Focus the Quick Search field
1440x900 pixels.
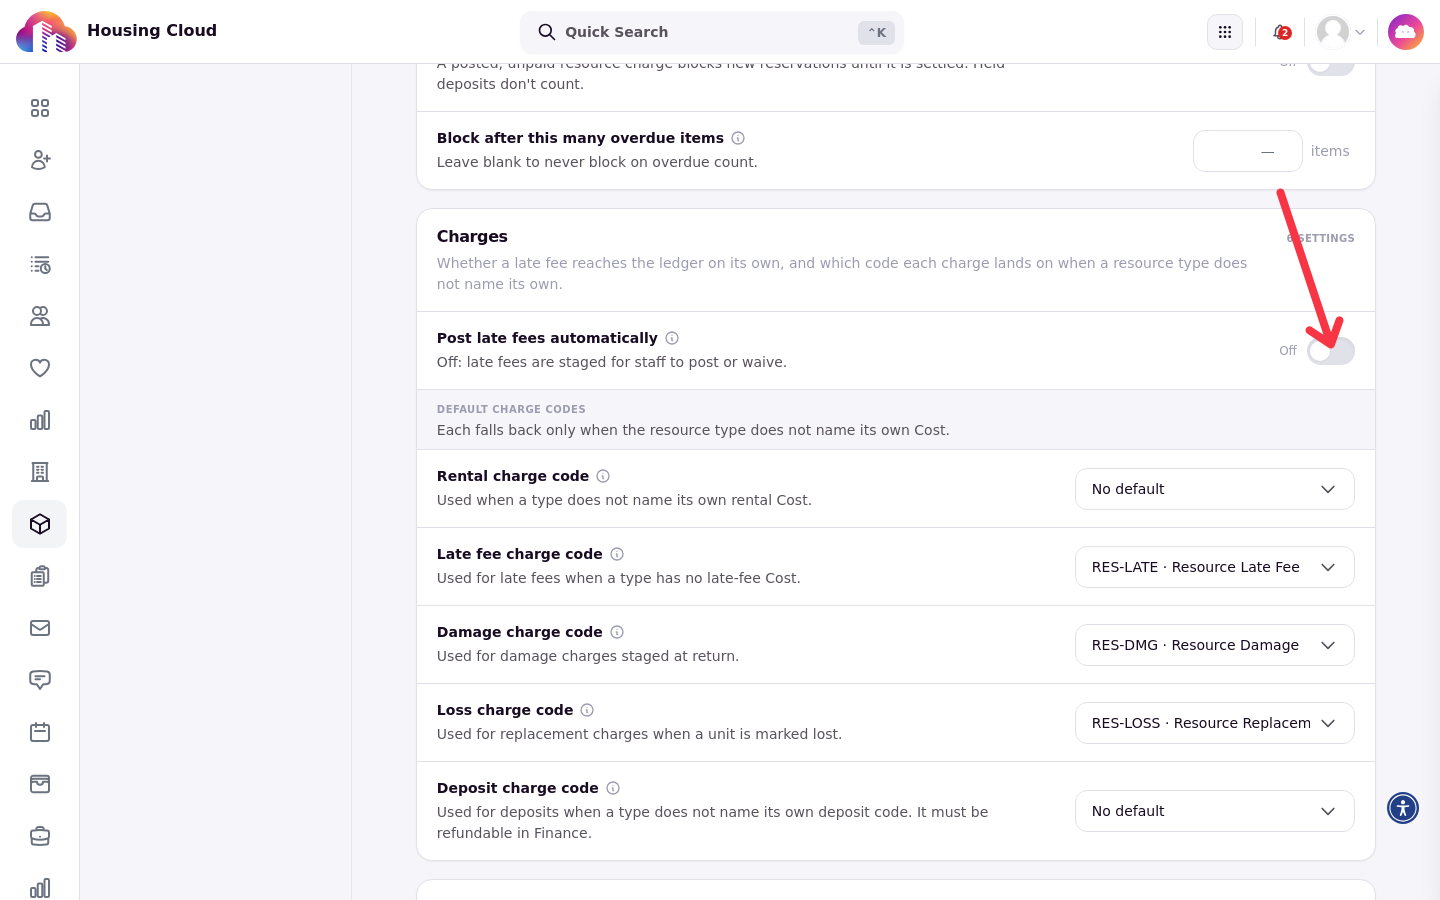pyautogui.click(x=712, y=32)
